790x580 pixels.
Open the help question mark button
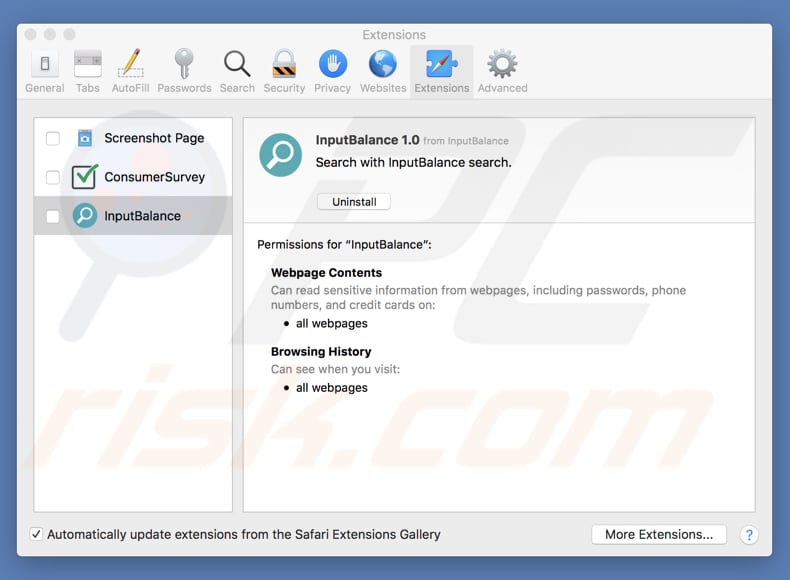click(749, 535)
